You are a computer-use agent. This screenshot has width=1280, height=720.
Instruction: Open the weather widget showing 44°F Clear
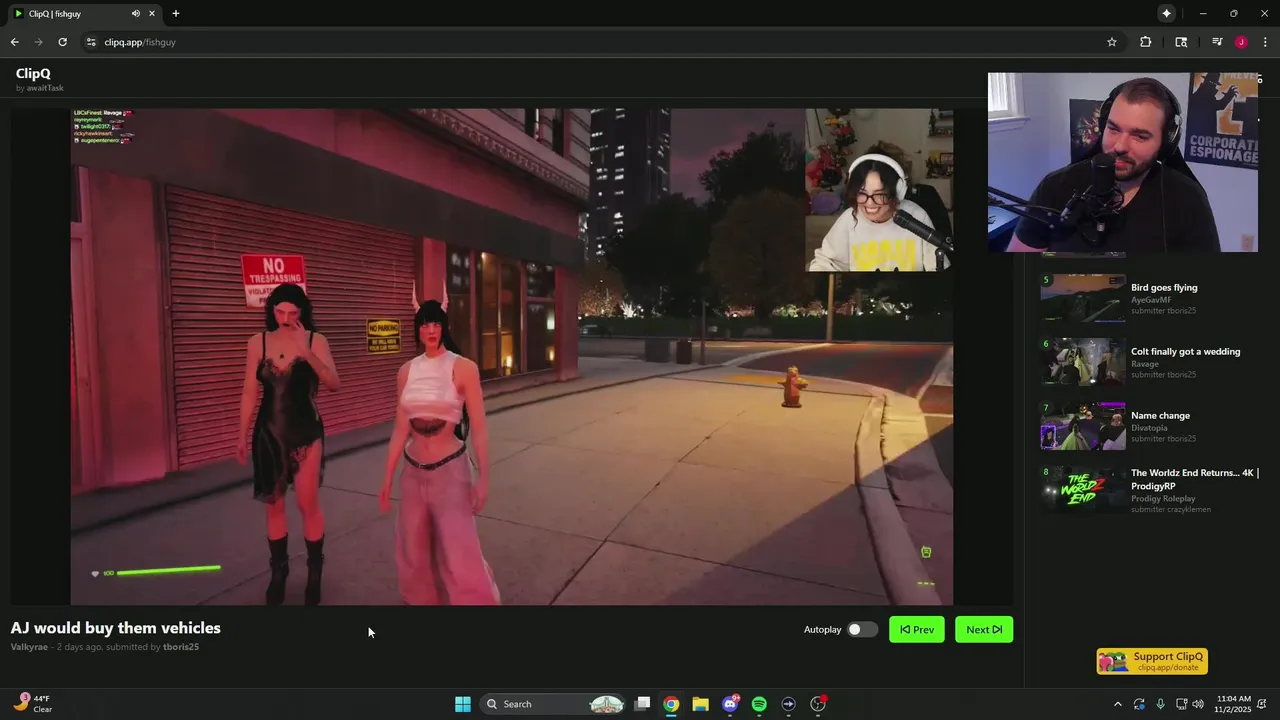[x=33, y=704]
